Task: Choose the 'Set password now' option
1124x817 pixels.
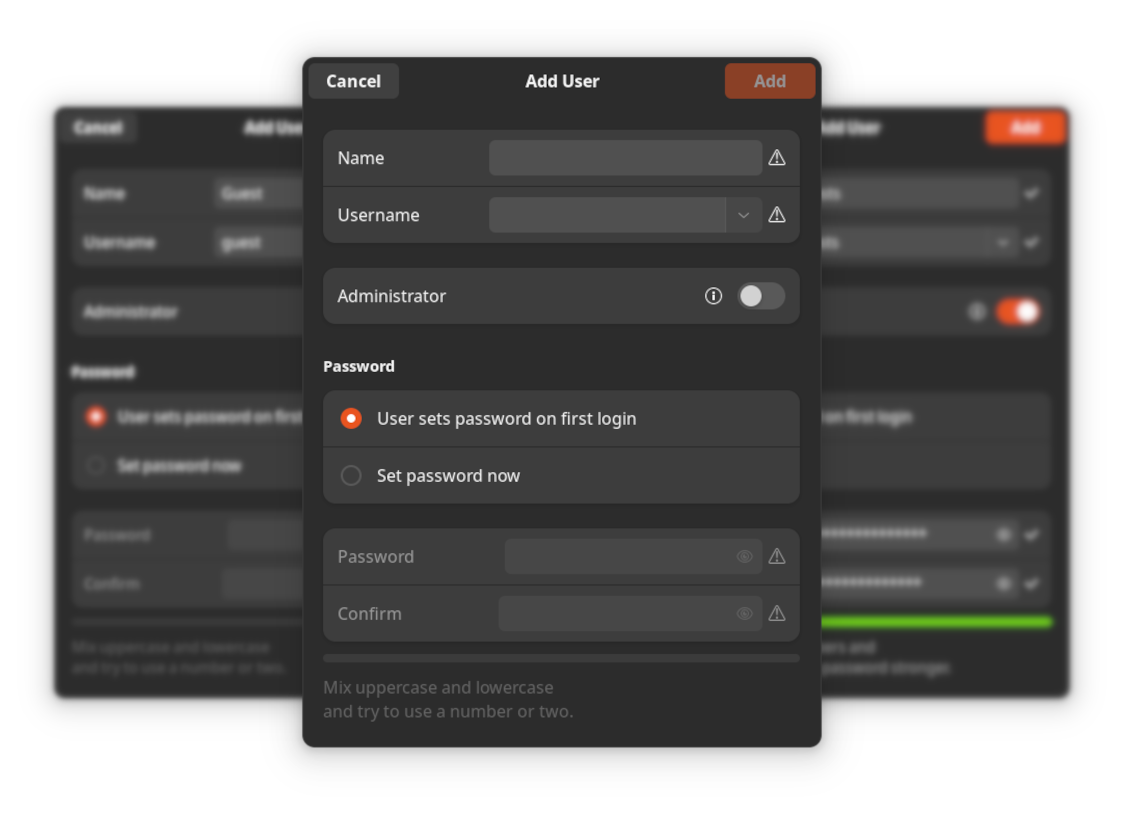Action: pyautogui.click(x=351, y=475)
